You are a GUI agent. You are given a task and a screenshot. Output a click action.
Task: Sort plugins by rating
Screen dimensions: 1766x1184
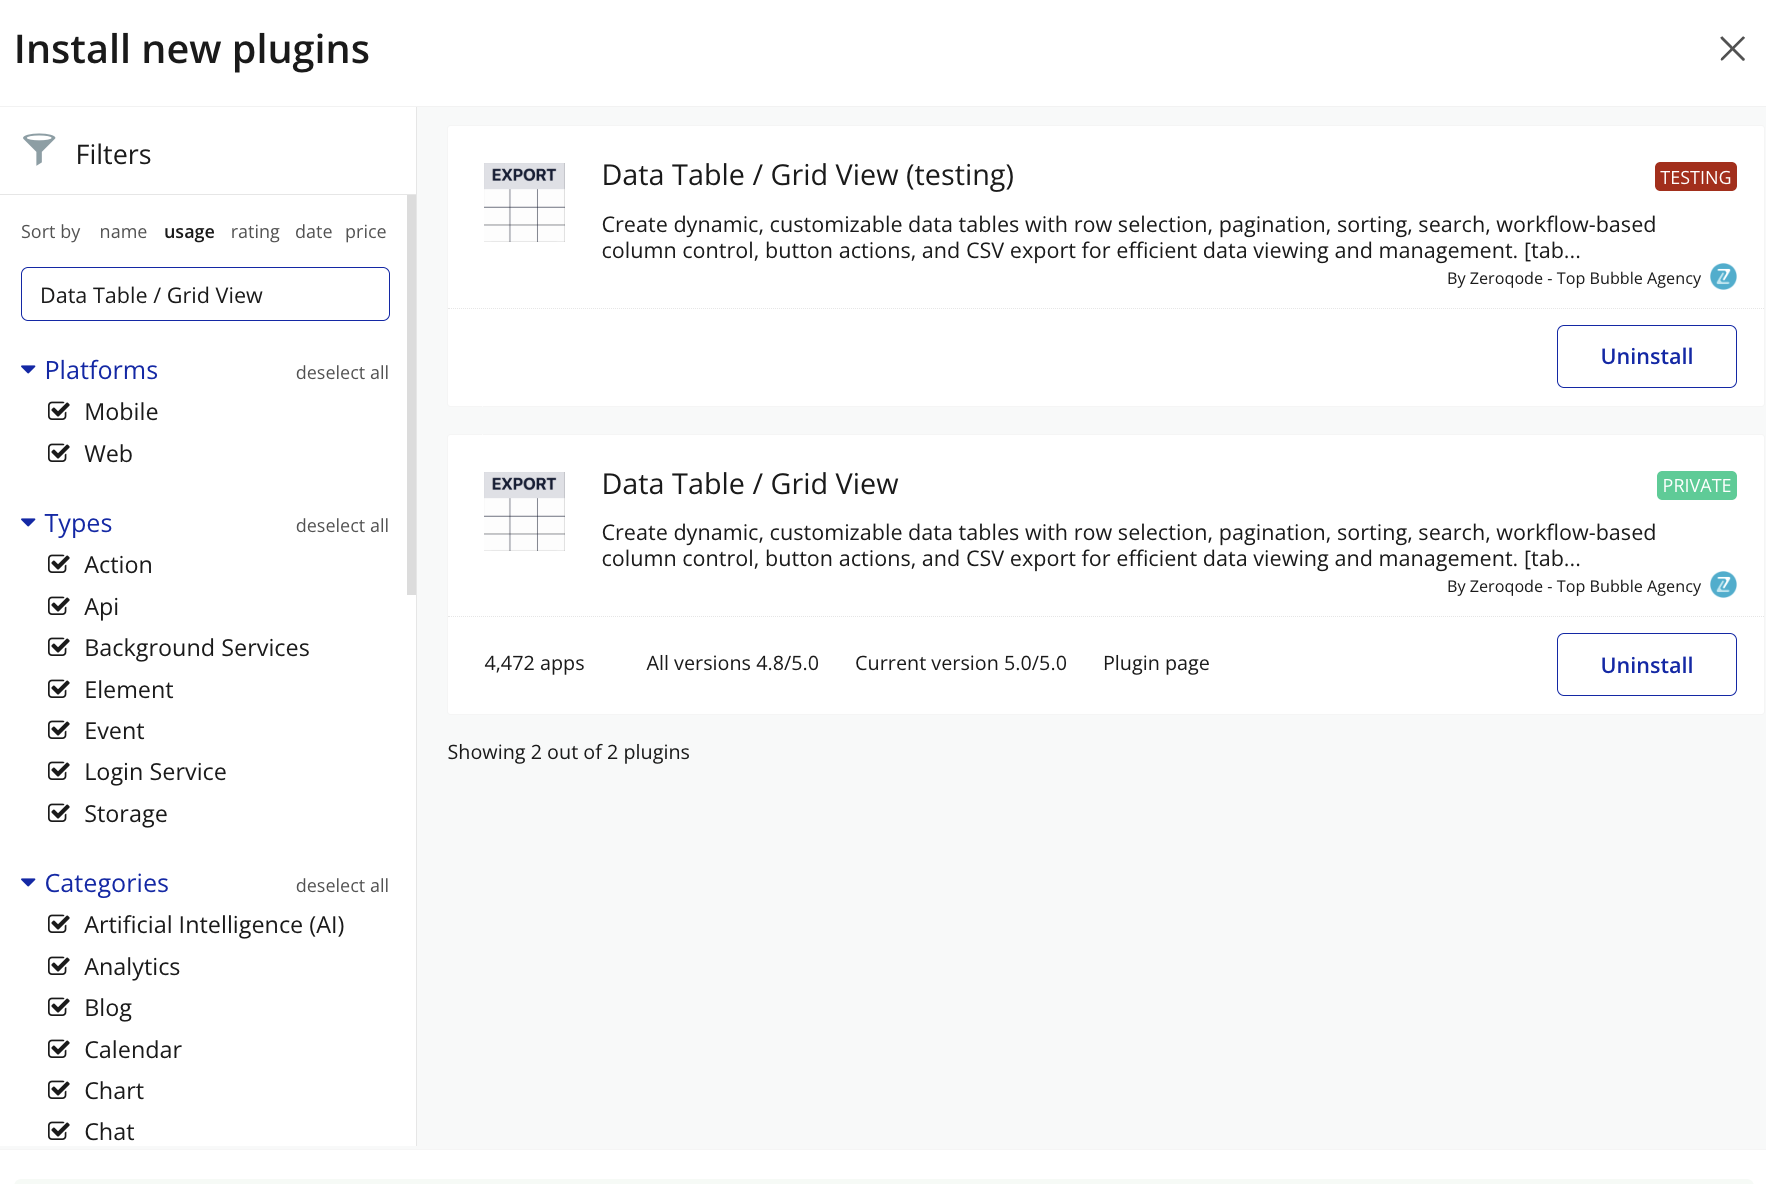point(255,232)
